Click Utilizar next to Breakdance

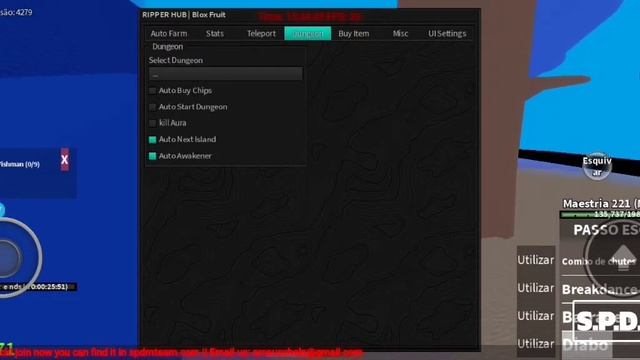click(x=536, y=288)
